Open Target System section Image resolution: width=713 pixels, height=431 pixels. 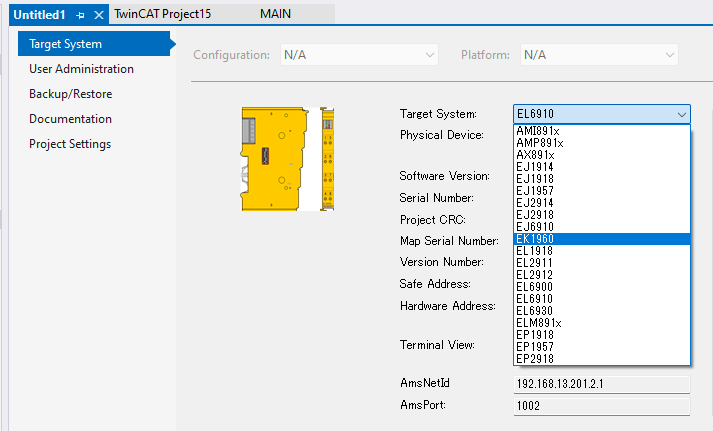(x=94, y=44)
